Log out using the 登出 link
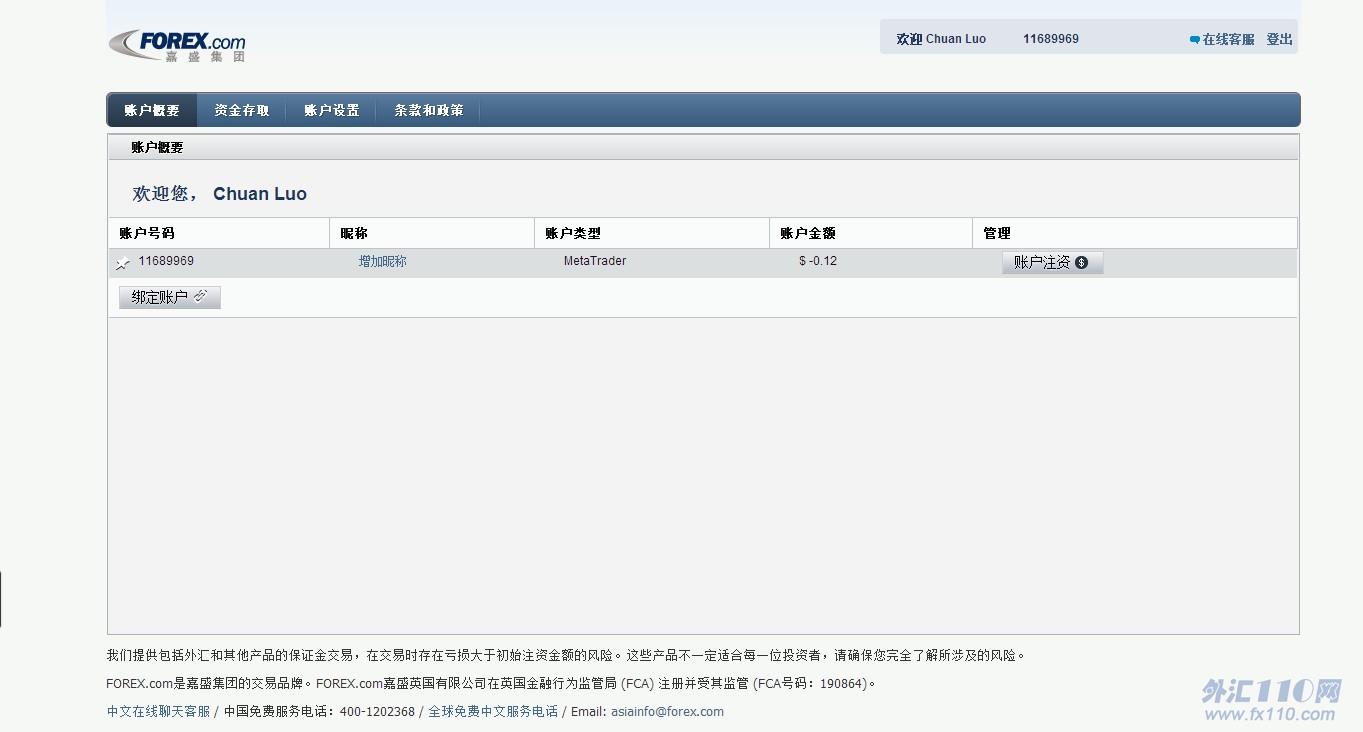This screenshot has width=1363, height=732. (x=1280, y=39)
